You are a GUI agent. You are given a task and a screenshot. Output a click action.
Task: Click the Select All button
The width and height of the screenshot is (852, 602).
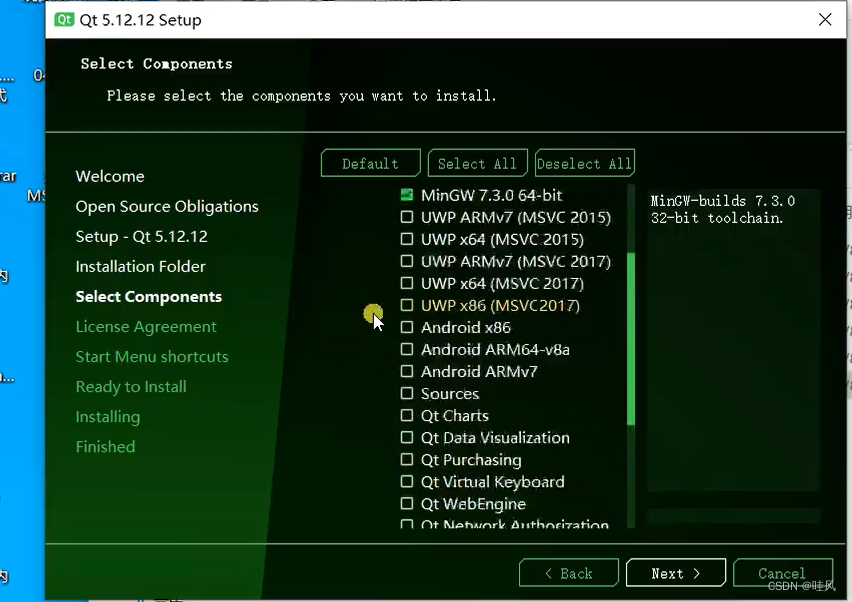click(x=478, y=163)
